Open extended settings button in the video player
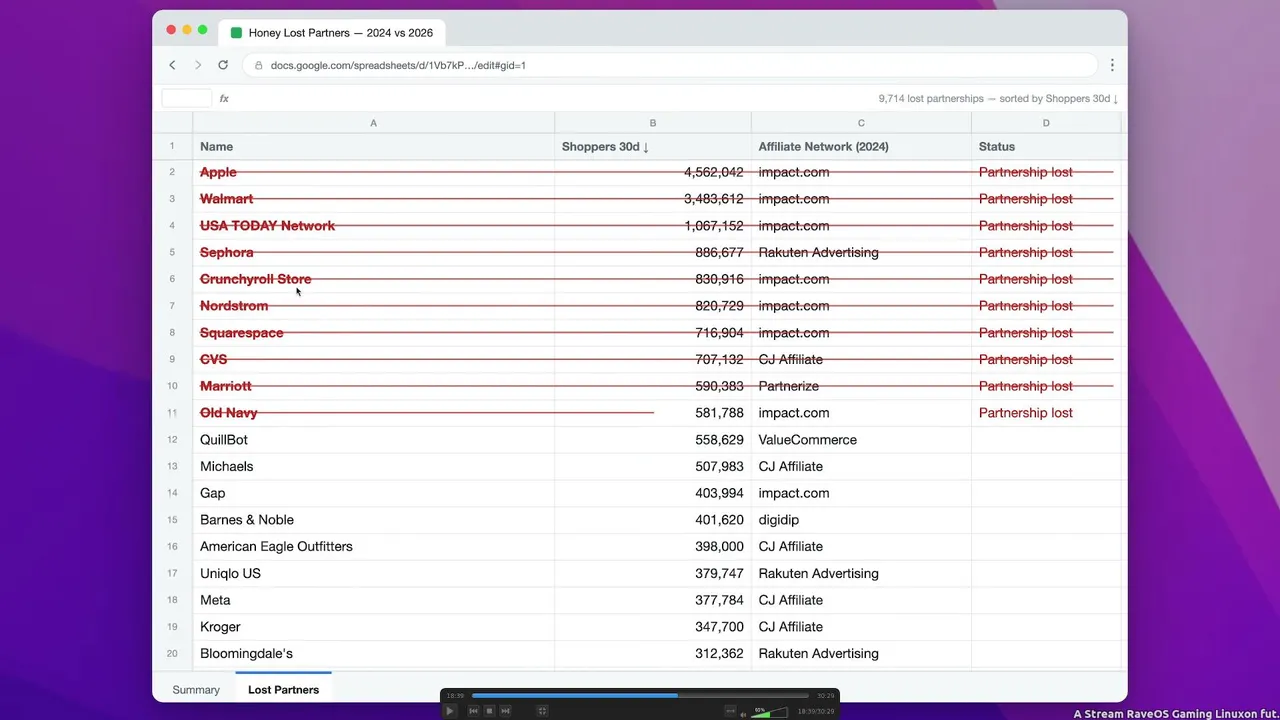This screenshot has height=720, width=1280. point(730,711)
